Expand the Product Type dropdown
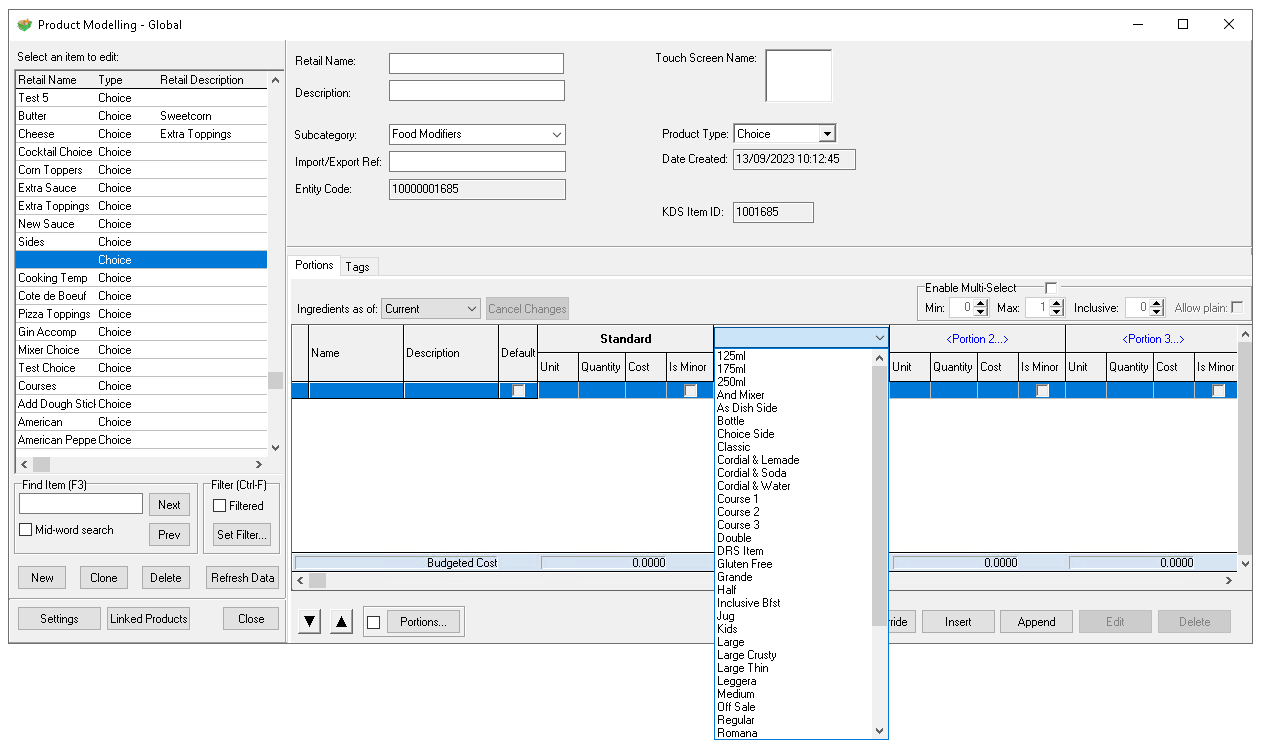Screen dimensions: 1263x741 click(x=826, y=134)
